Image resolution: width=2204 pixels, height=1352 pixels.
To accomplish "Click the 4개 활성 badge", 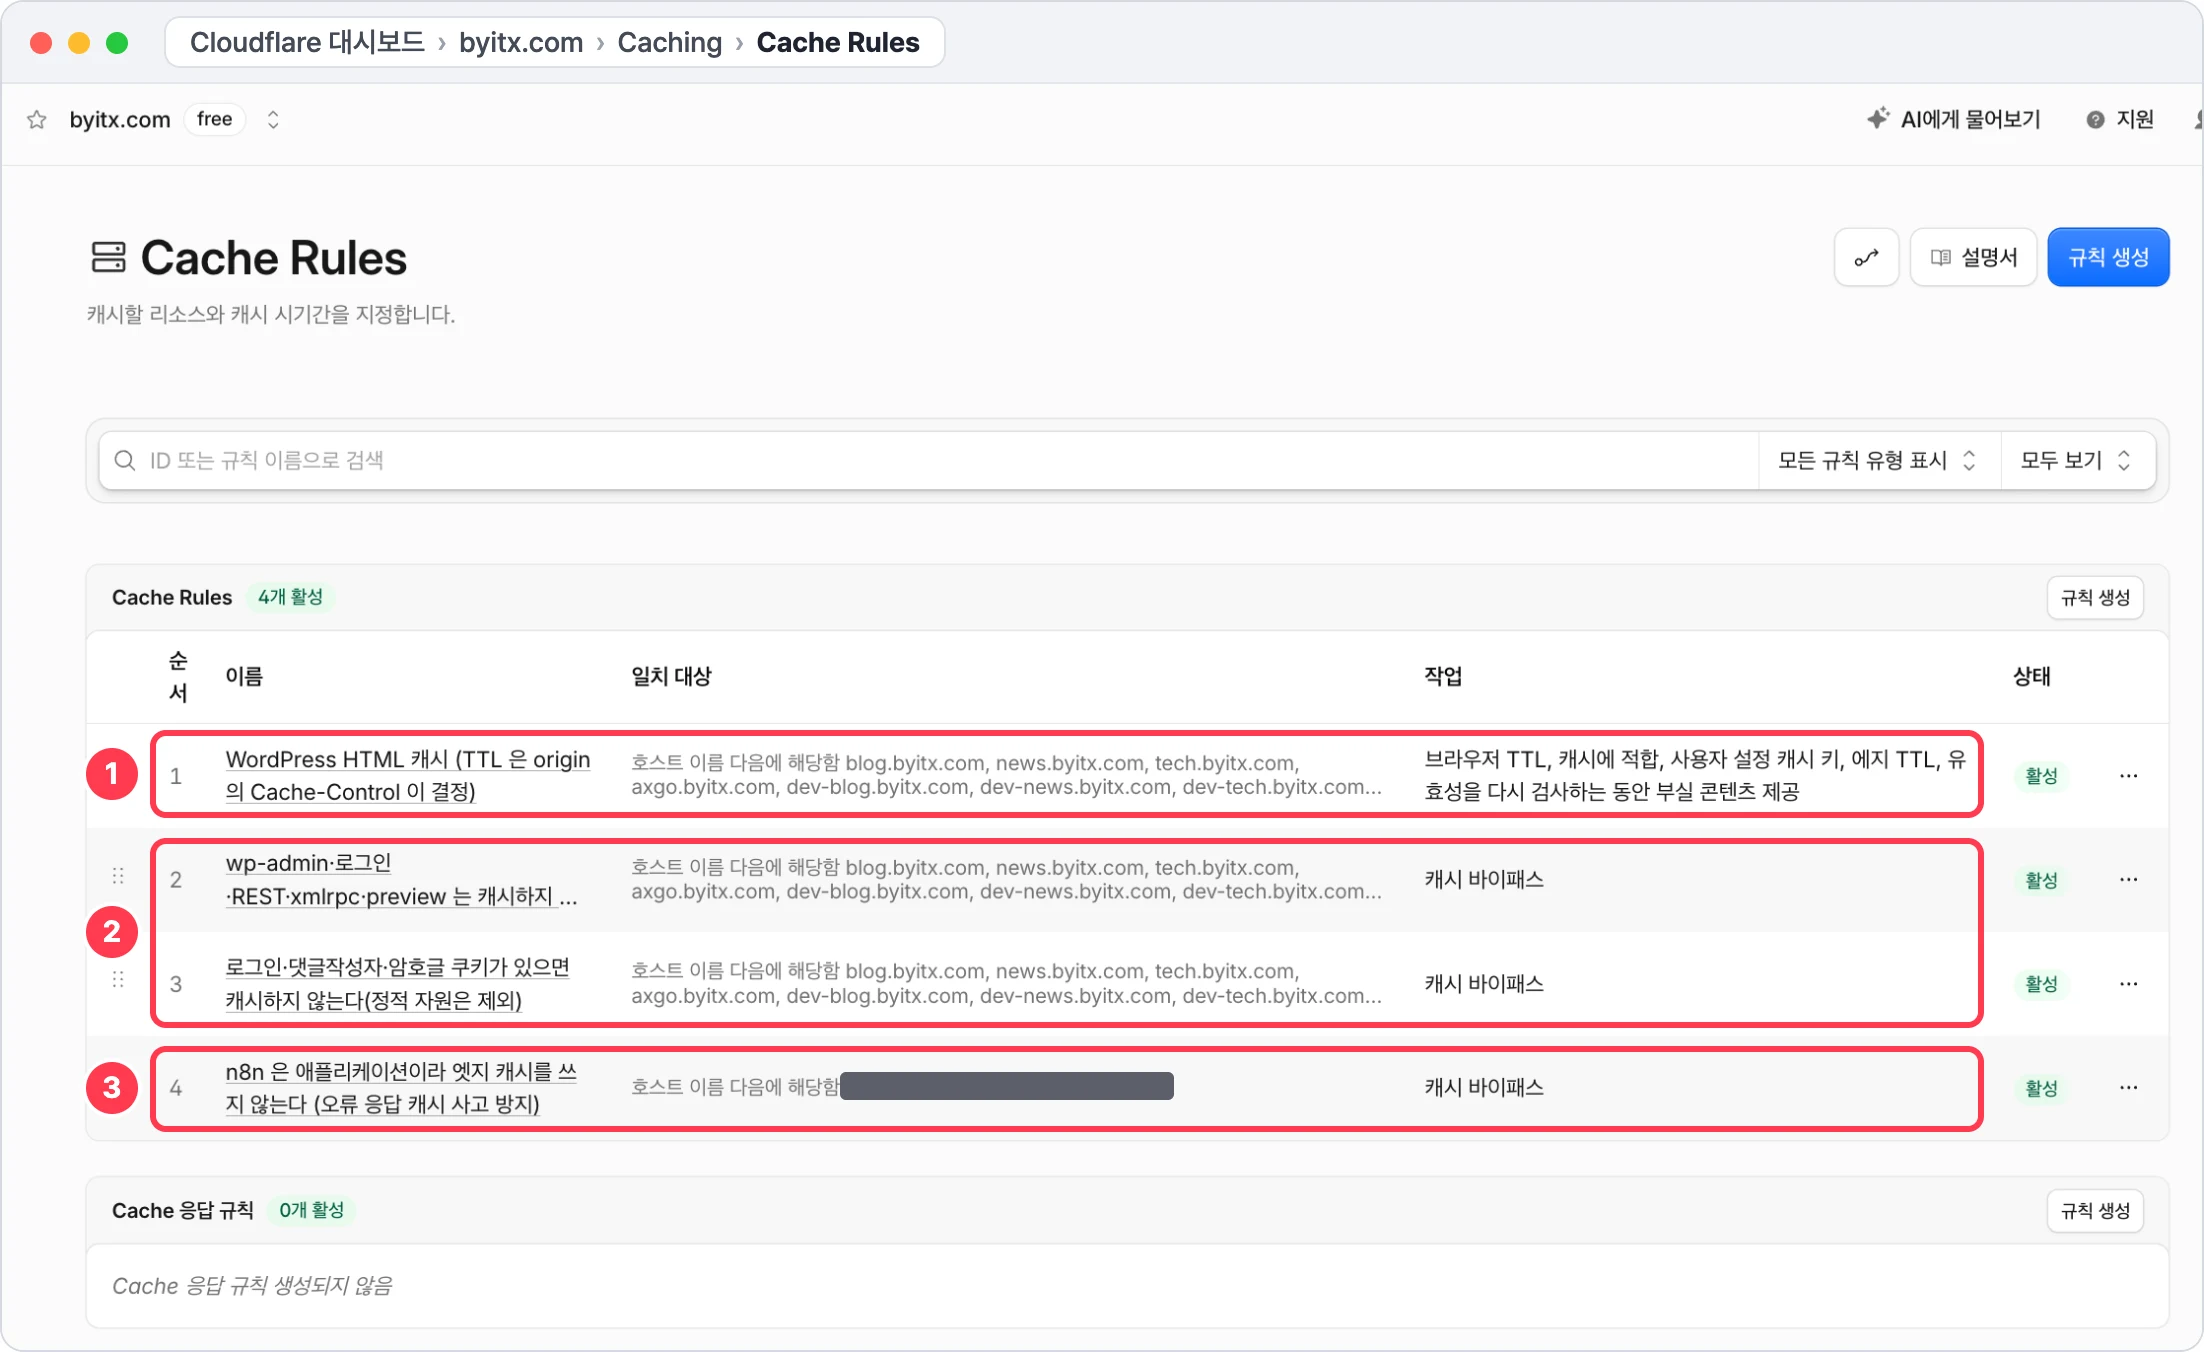I will [290, 598].
